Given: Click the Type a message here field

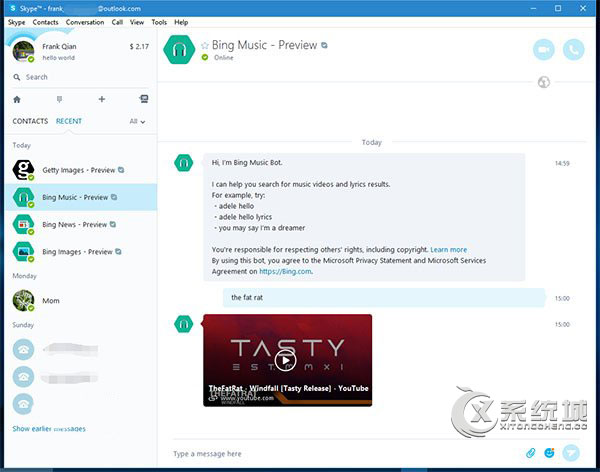Looking at the screenshot, I should (x=344, y=454).
